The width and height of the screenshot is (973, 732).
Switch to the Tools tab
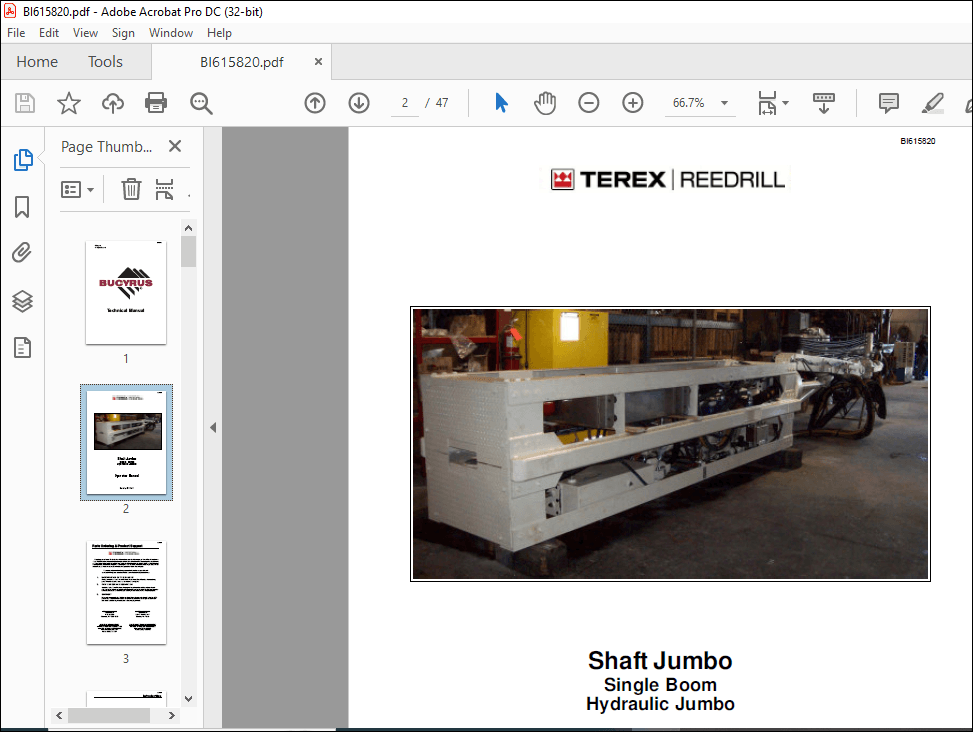point(105,61)
